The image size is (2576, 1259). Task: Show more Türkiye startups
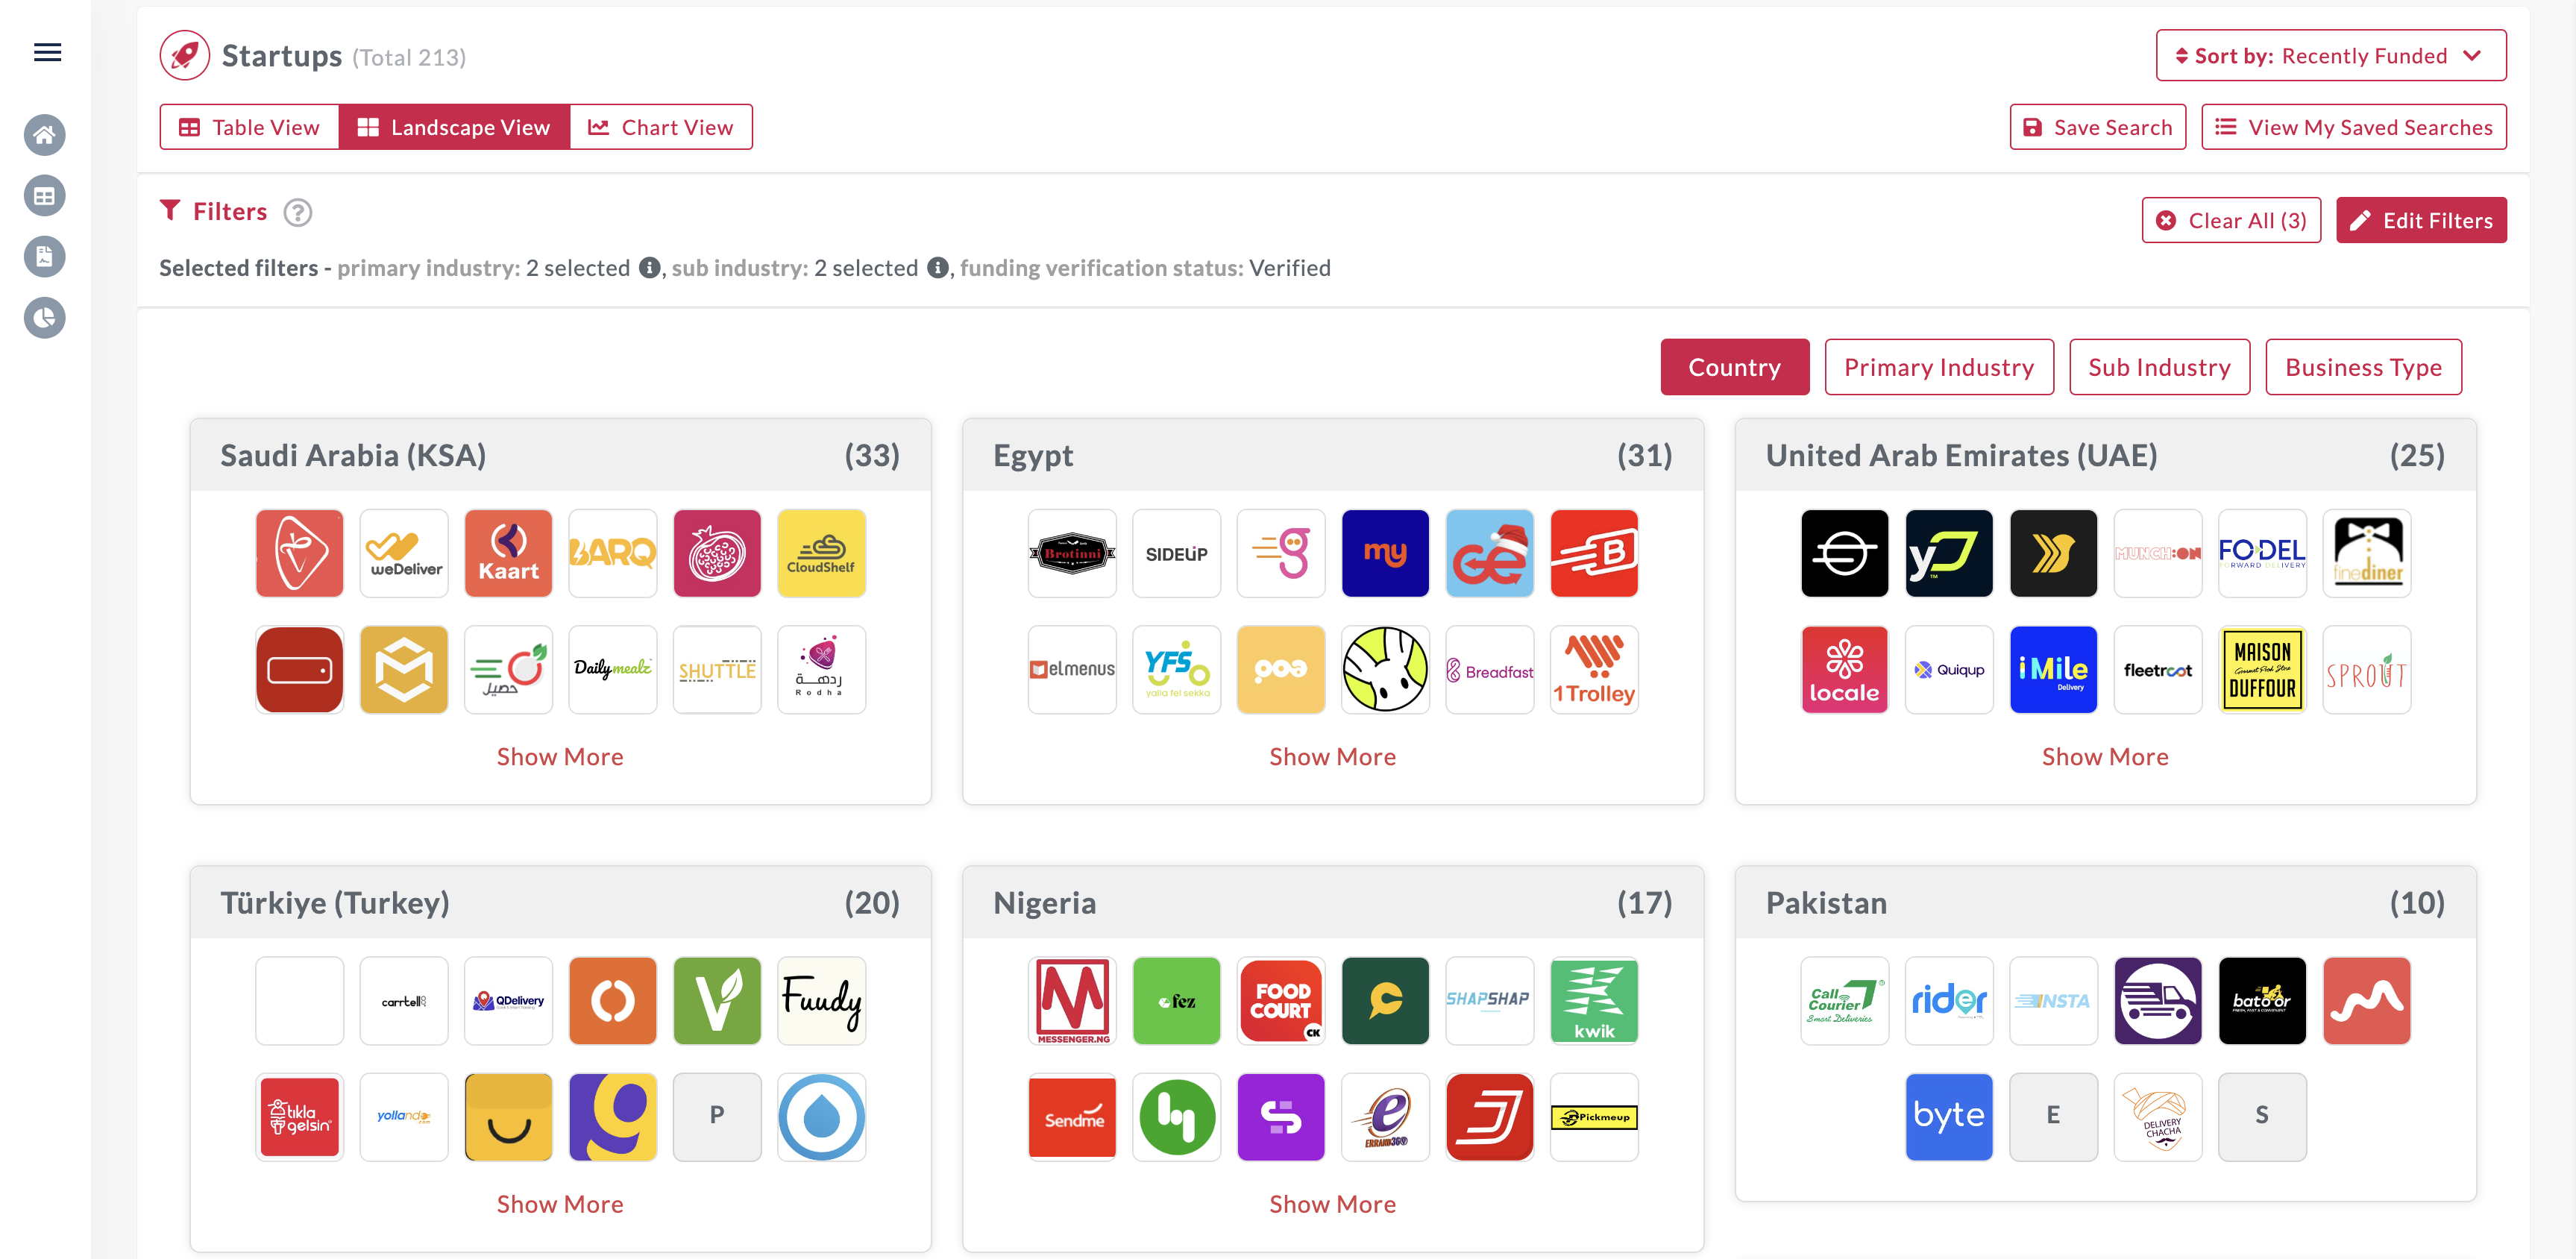(560, 1204)
